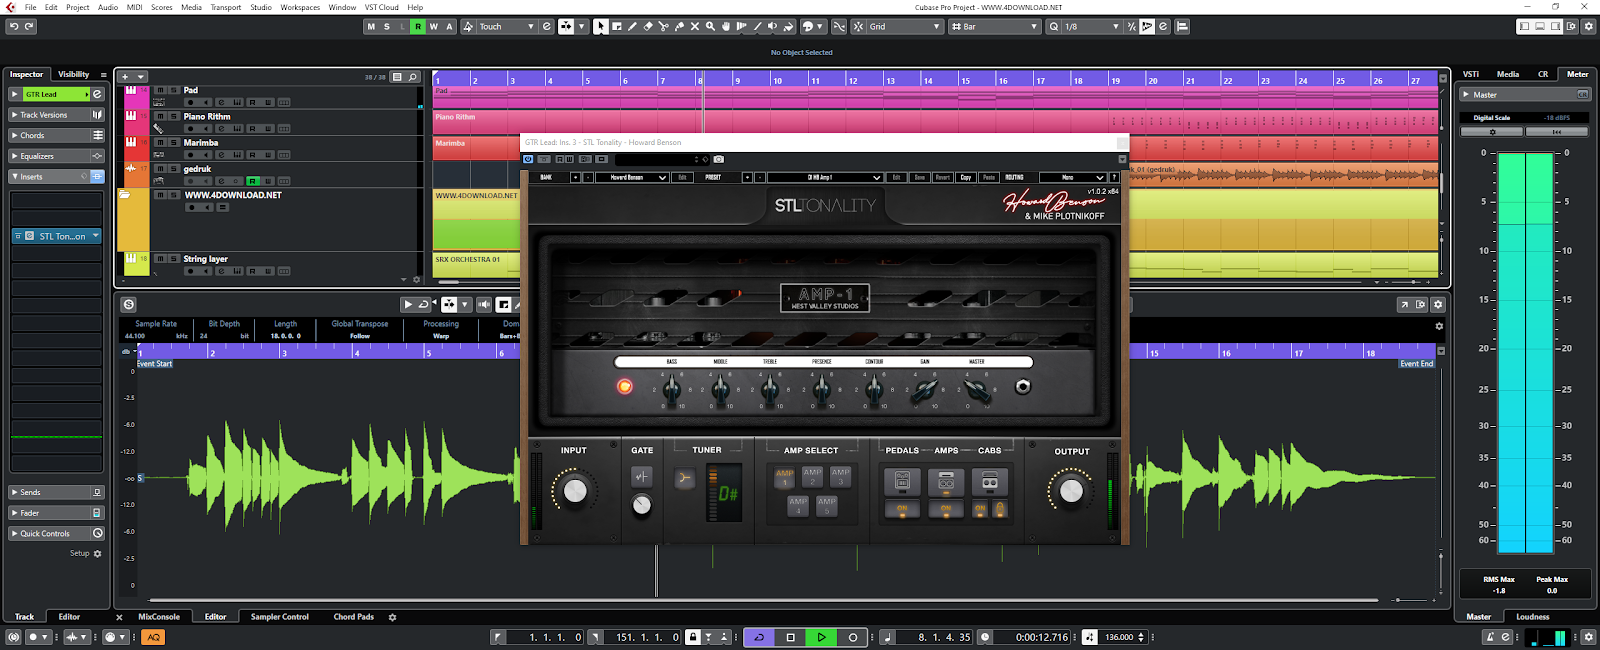Select AMP 3 in Amp Select
Image resolution: width=1600 pixels, height=650 pixels.
click(841, 476)
